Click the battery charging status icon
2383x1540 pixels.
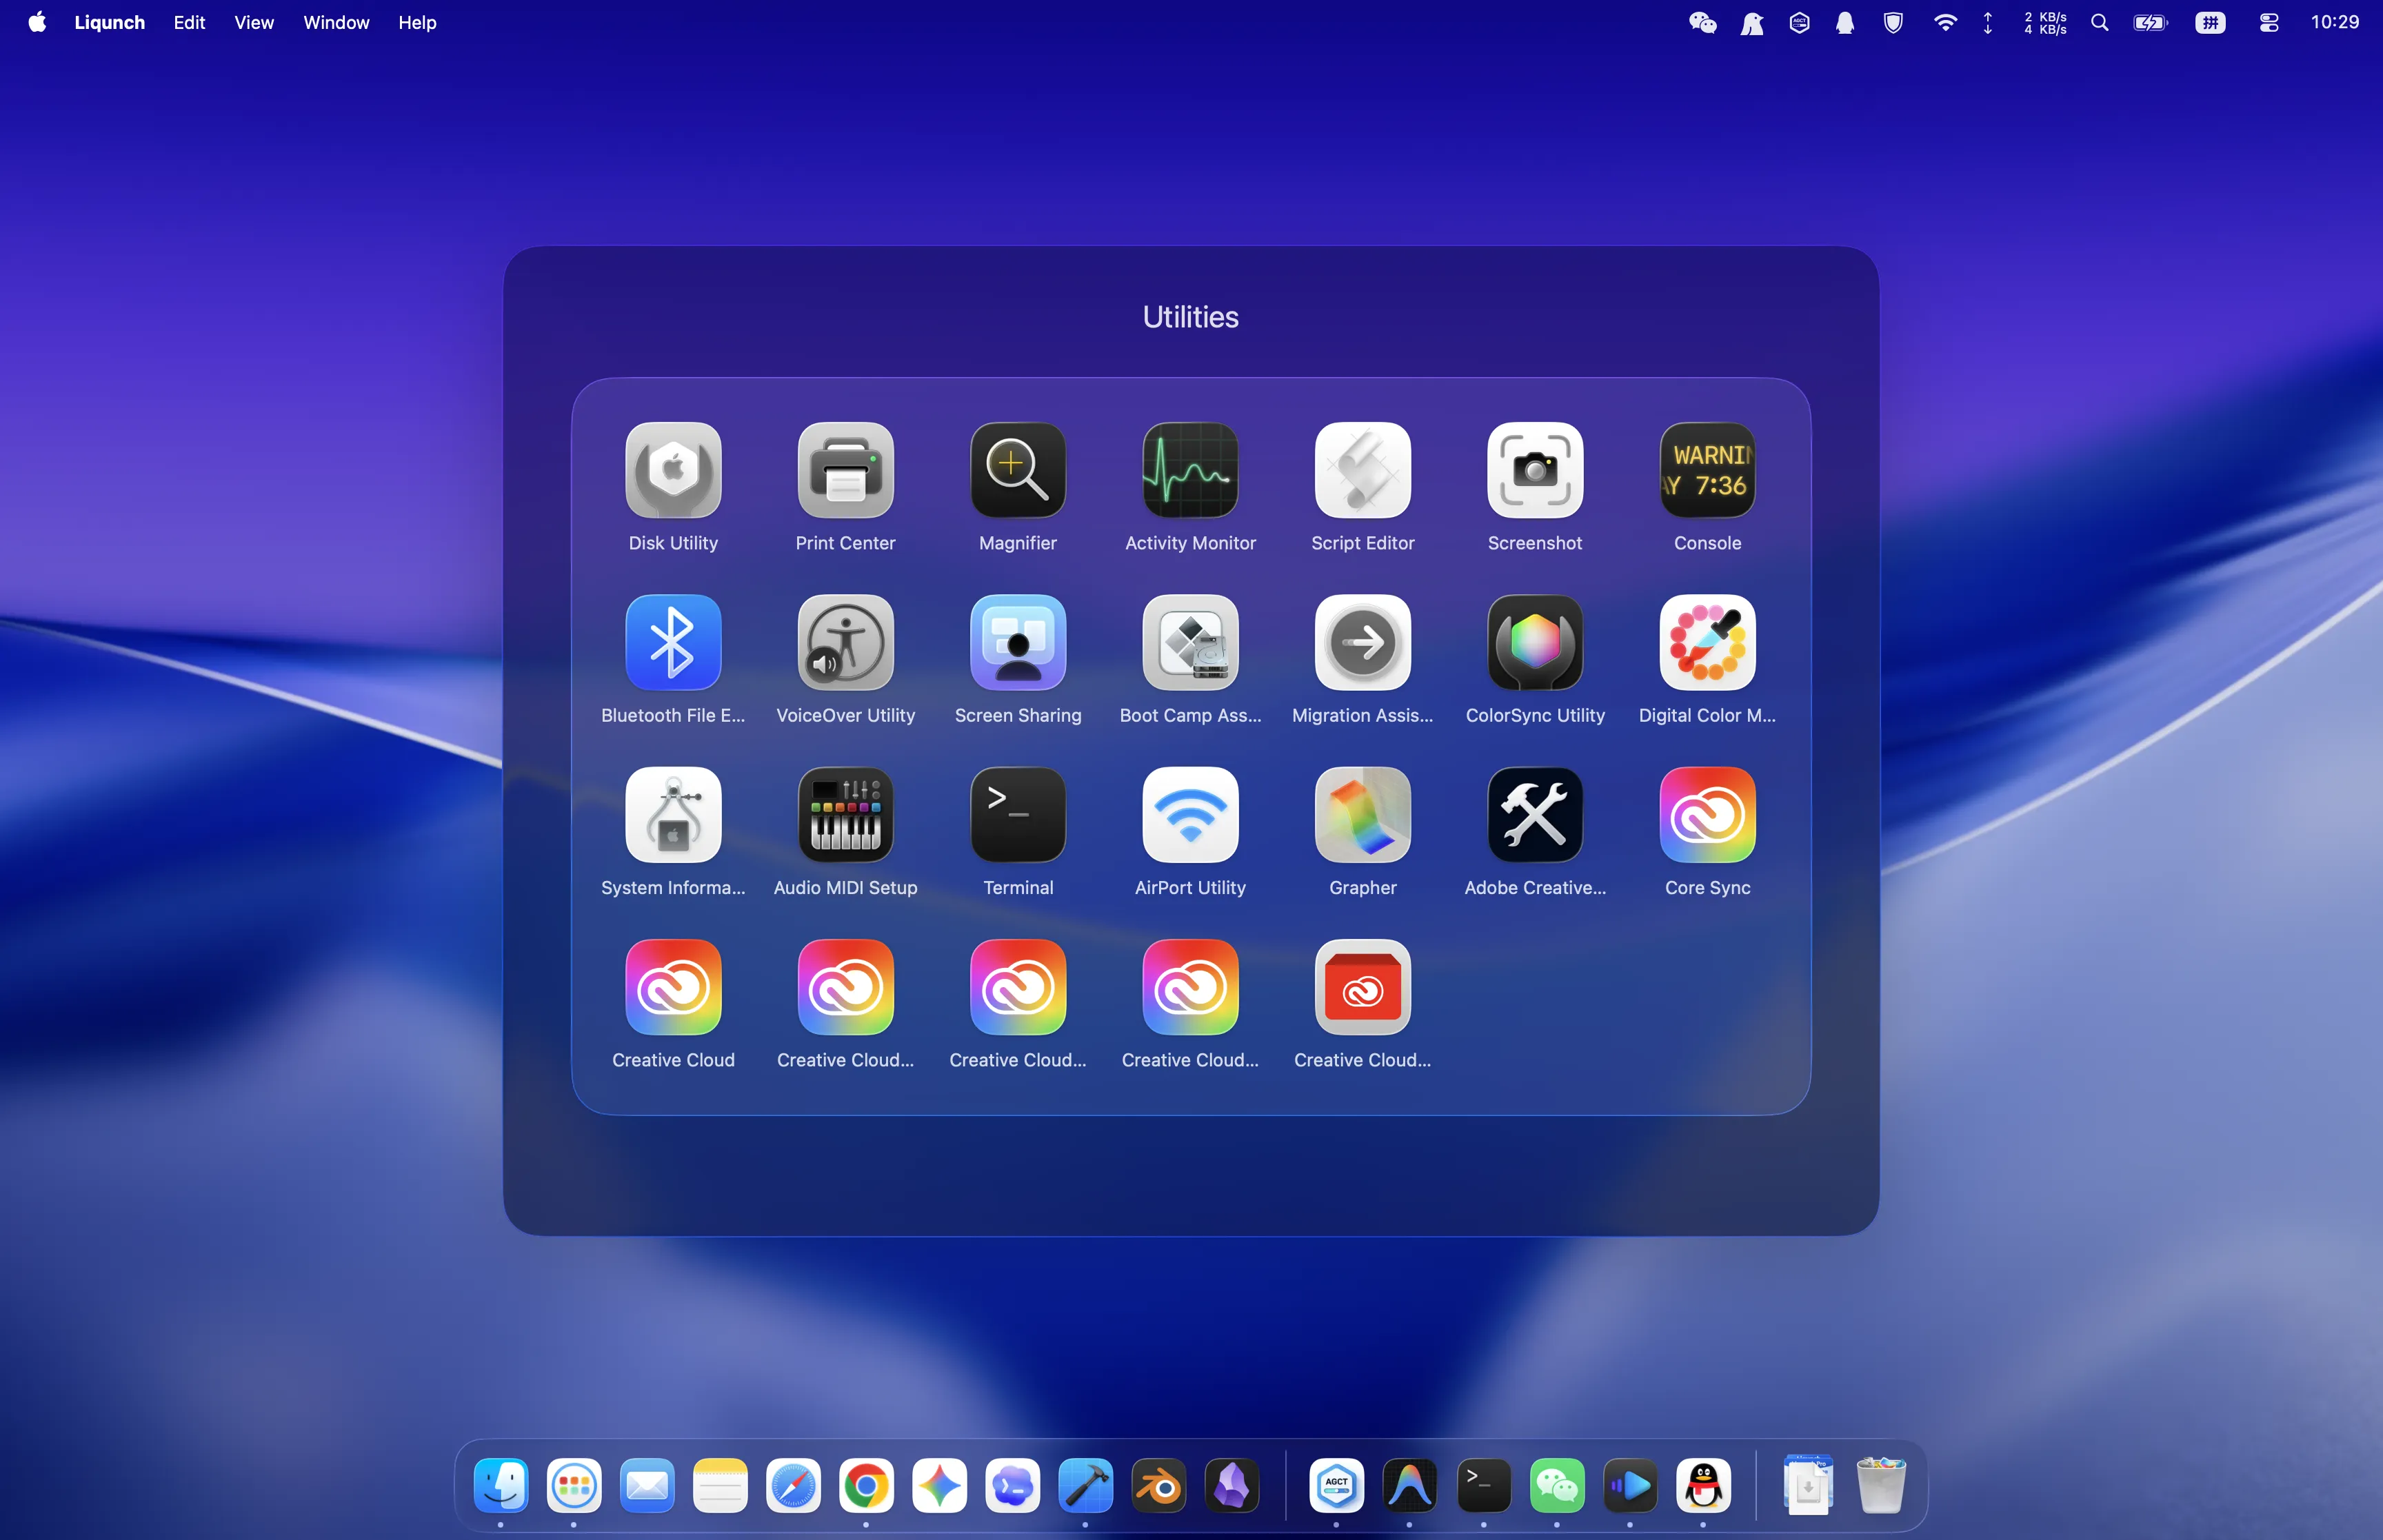pos(2150,22)
